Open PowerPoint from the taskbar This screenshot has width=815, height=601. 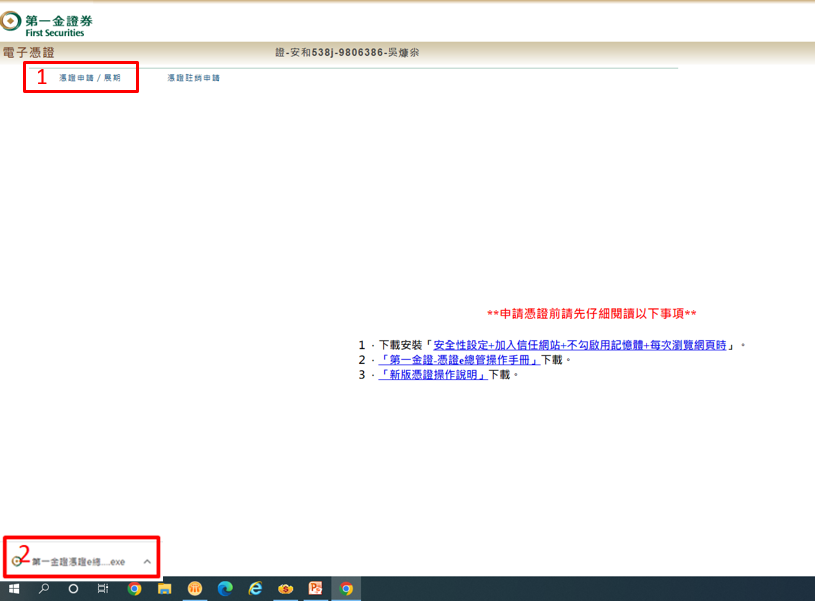(316, 589)
